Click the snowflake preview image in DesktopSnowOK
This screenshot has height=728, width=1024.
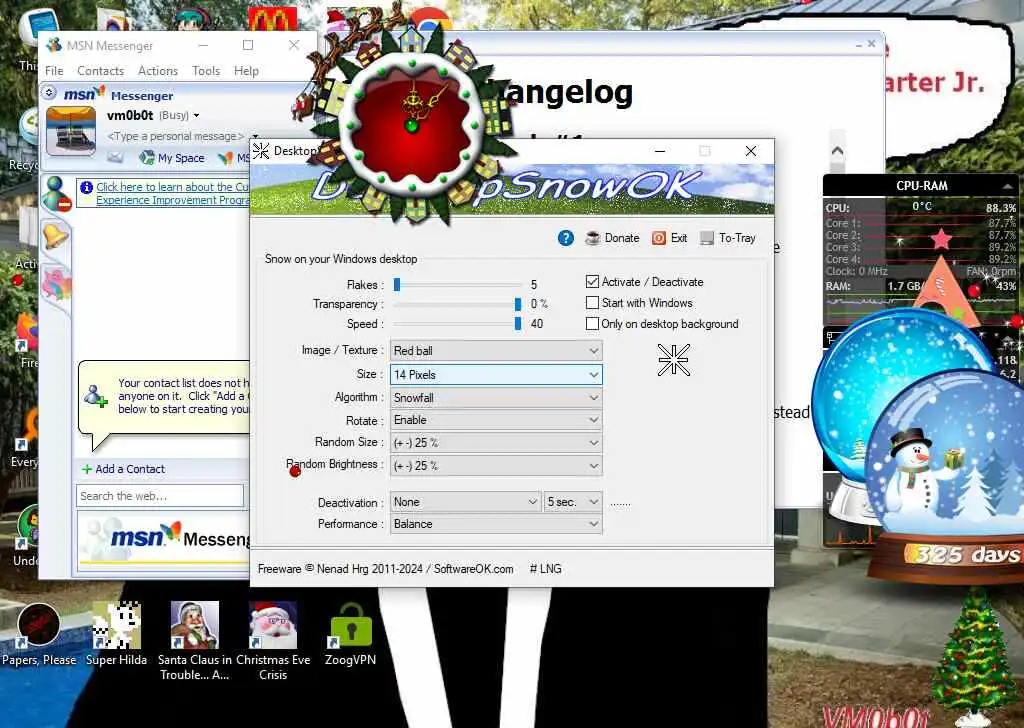pos(673,360)
